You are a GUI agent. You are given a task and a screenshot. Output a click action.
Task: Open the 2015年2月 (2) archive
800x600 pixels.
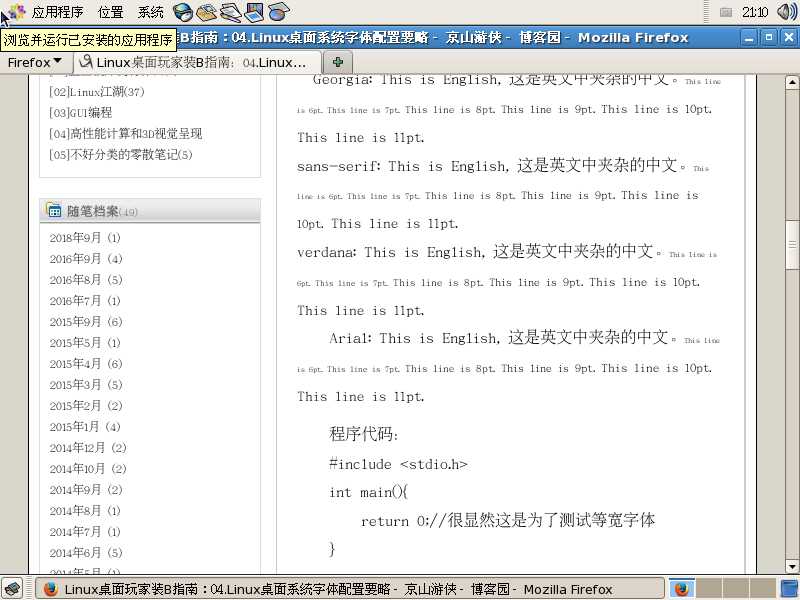(x=86, y=406)
